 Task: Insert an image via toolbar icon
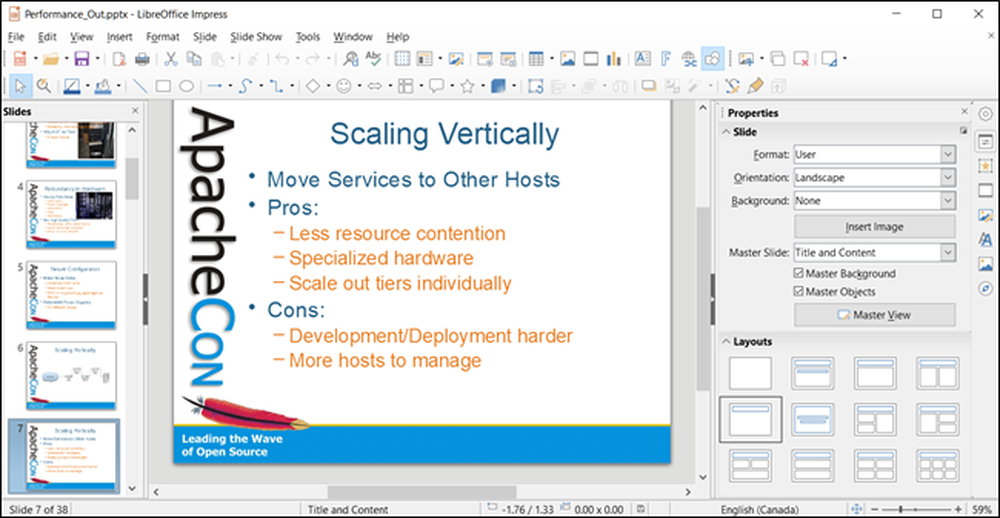click(x=568, y=59)
